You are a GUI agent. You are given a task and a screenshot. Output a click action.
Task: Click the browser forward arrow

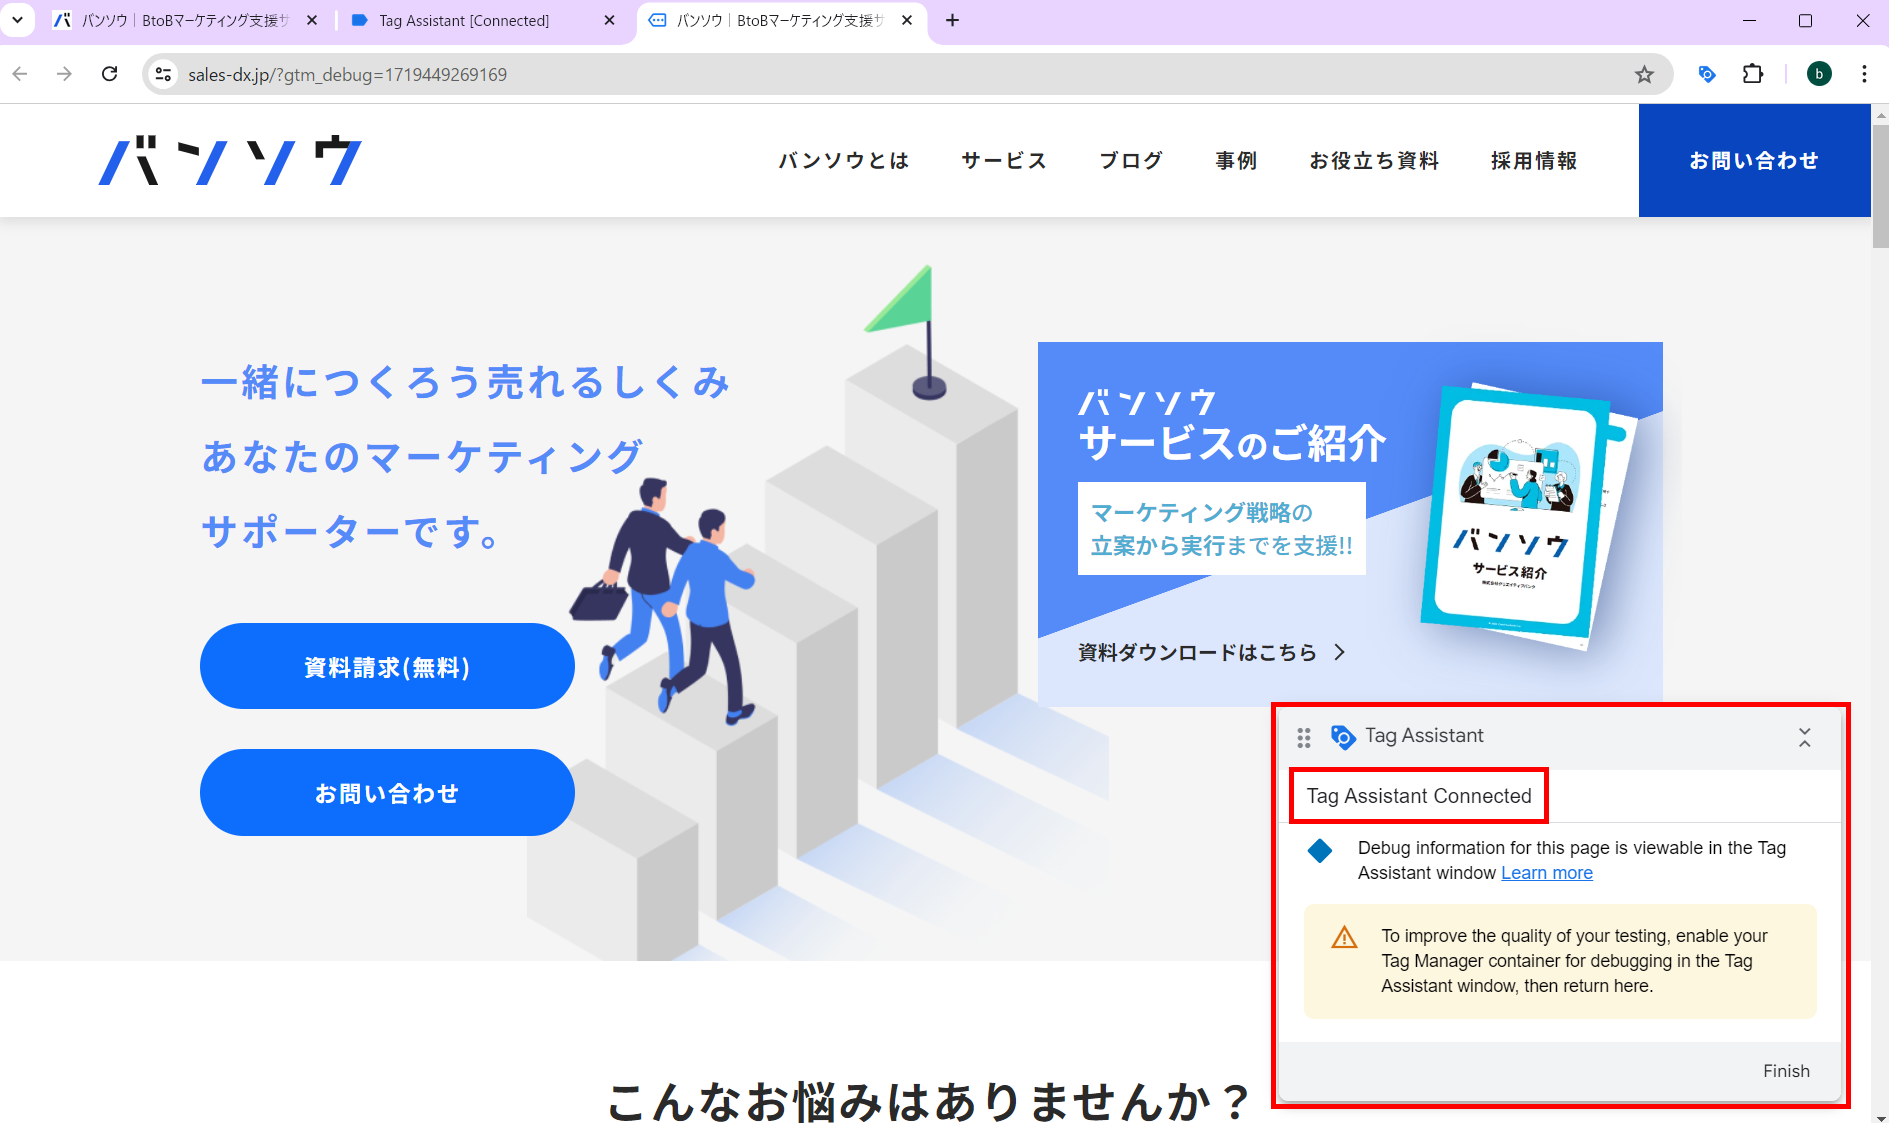point(64,74)
